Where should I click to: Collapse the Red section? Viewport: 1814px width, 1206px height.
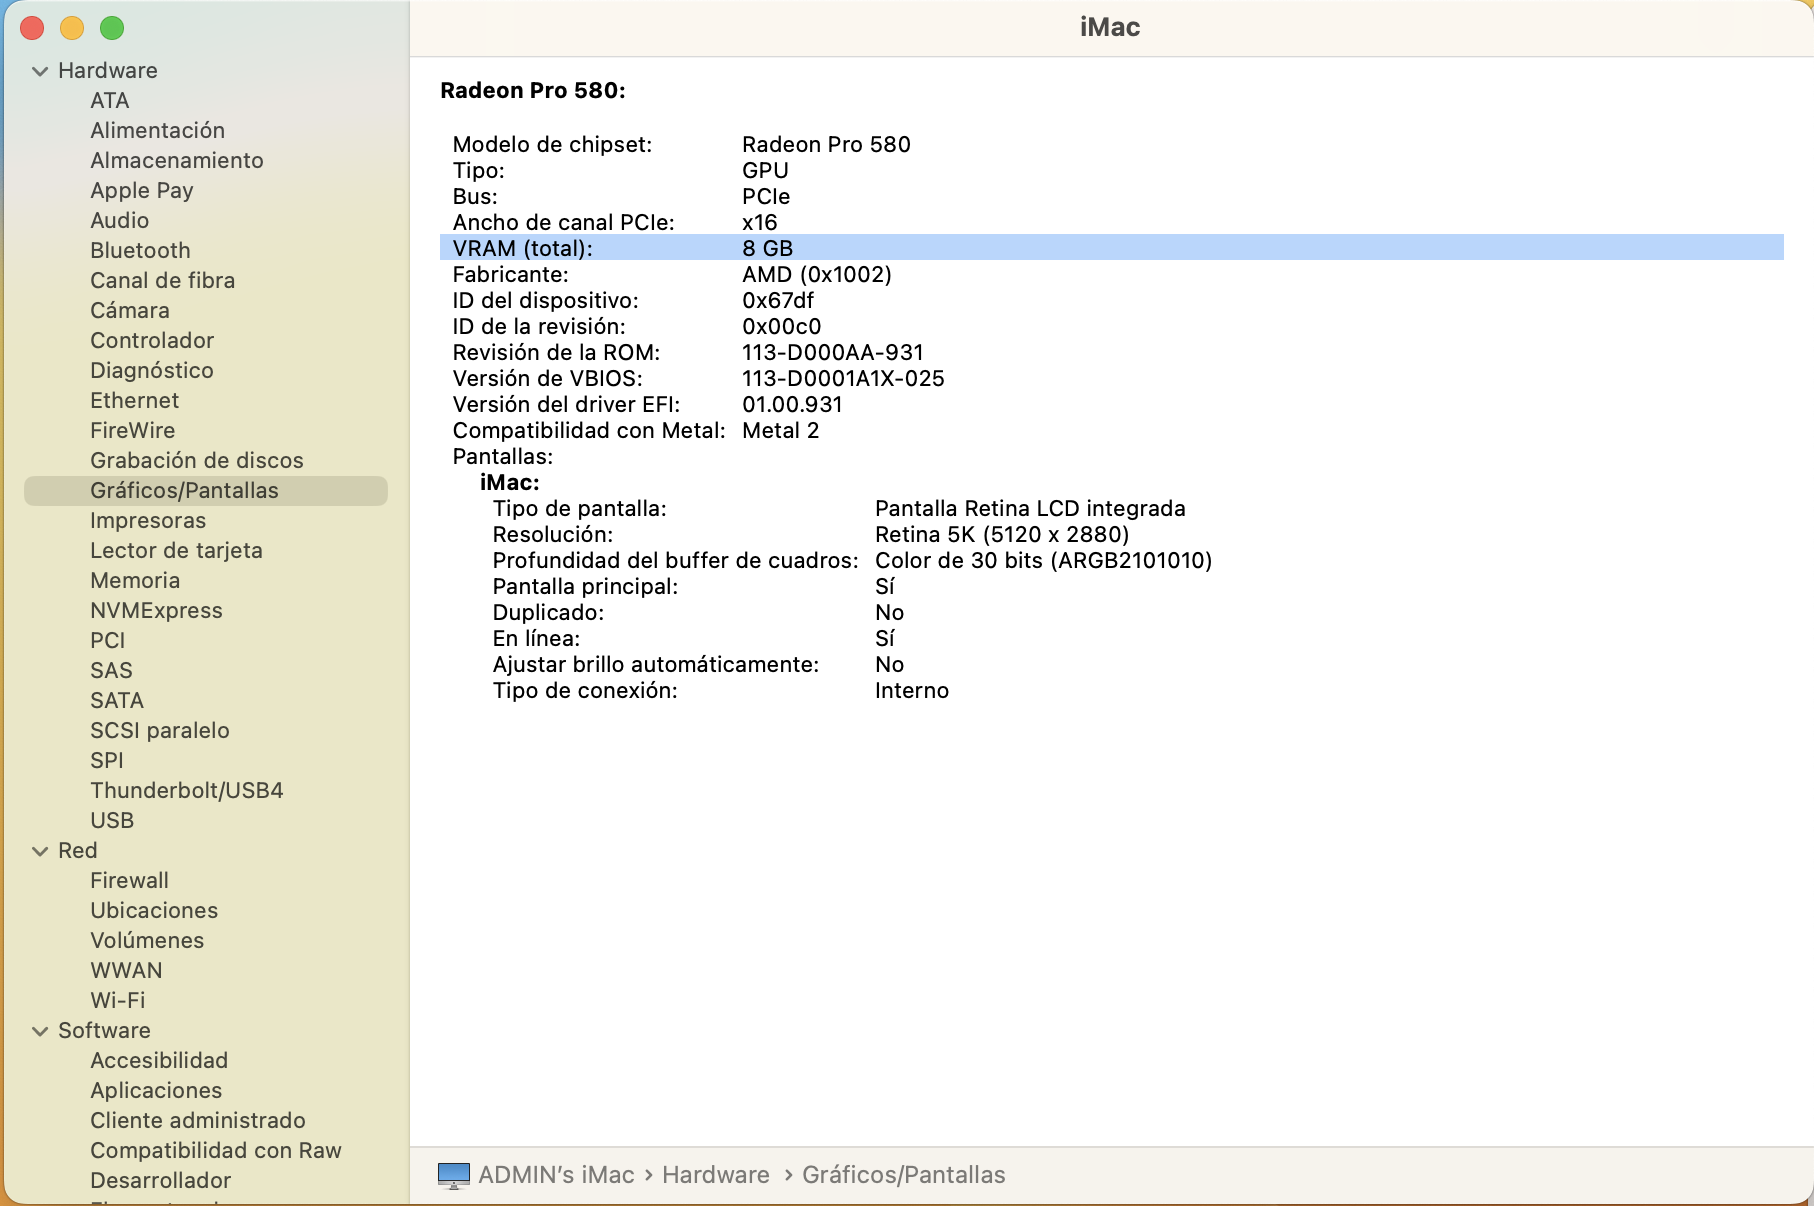[38, 850]
